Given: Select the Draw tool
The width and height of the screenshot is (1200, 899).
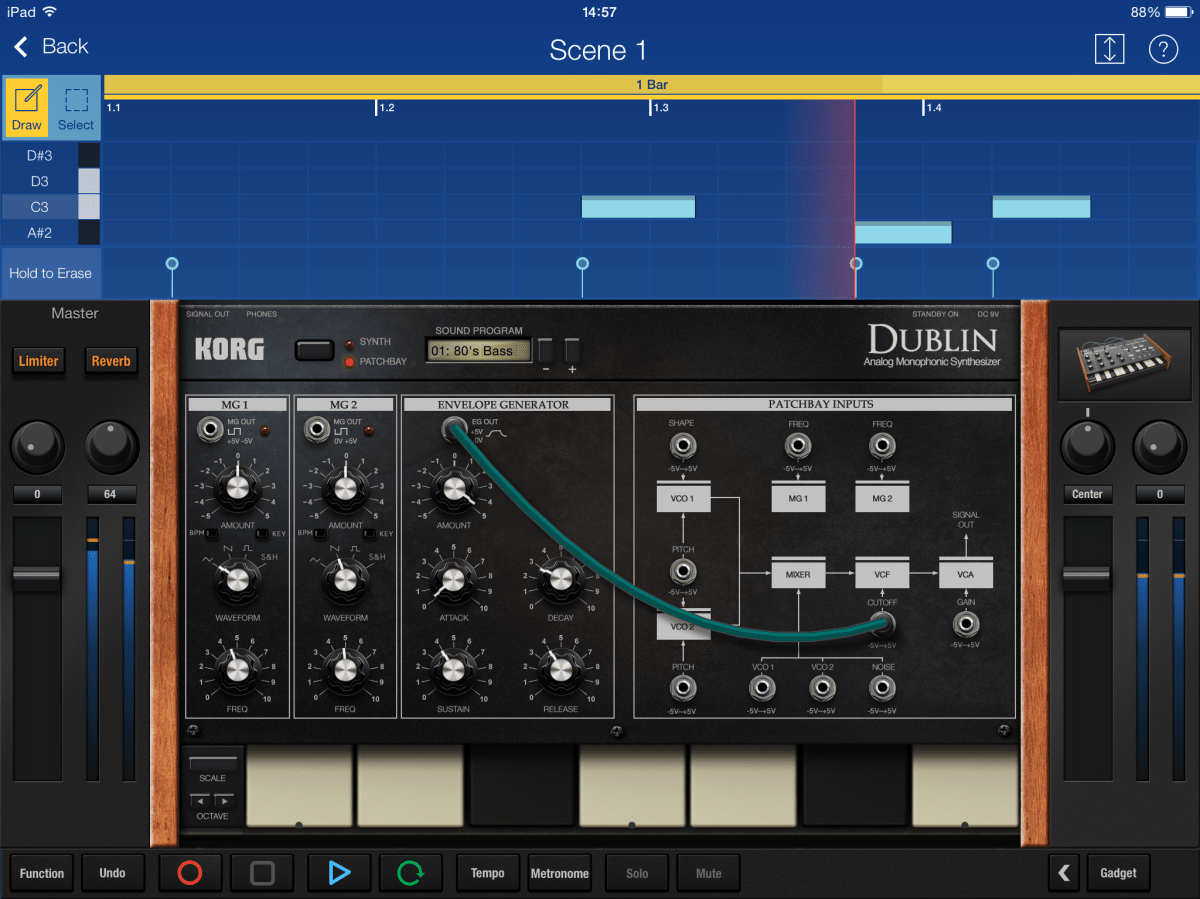Looking at the screenshot, I should coord(26,107).
